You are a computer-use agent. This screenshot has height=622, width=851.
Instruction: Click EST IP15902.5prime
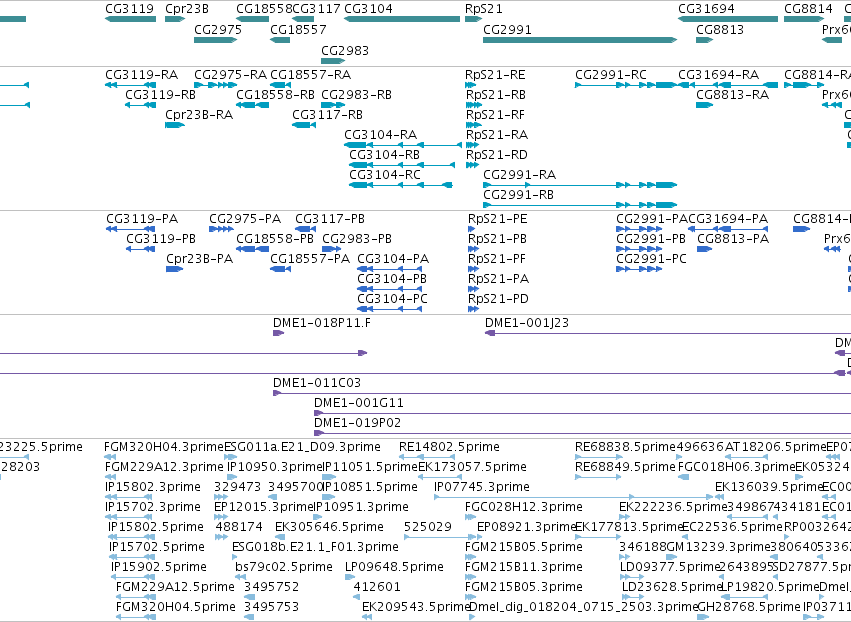tap(158, 567)
